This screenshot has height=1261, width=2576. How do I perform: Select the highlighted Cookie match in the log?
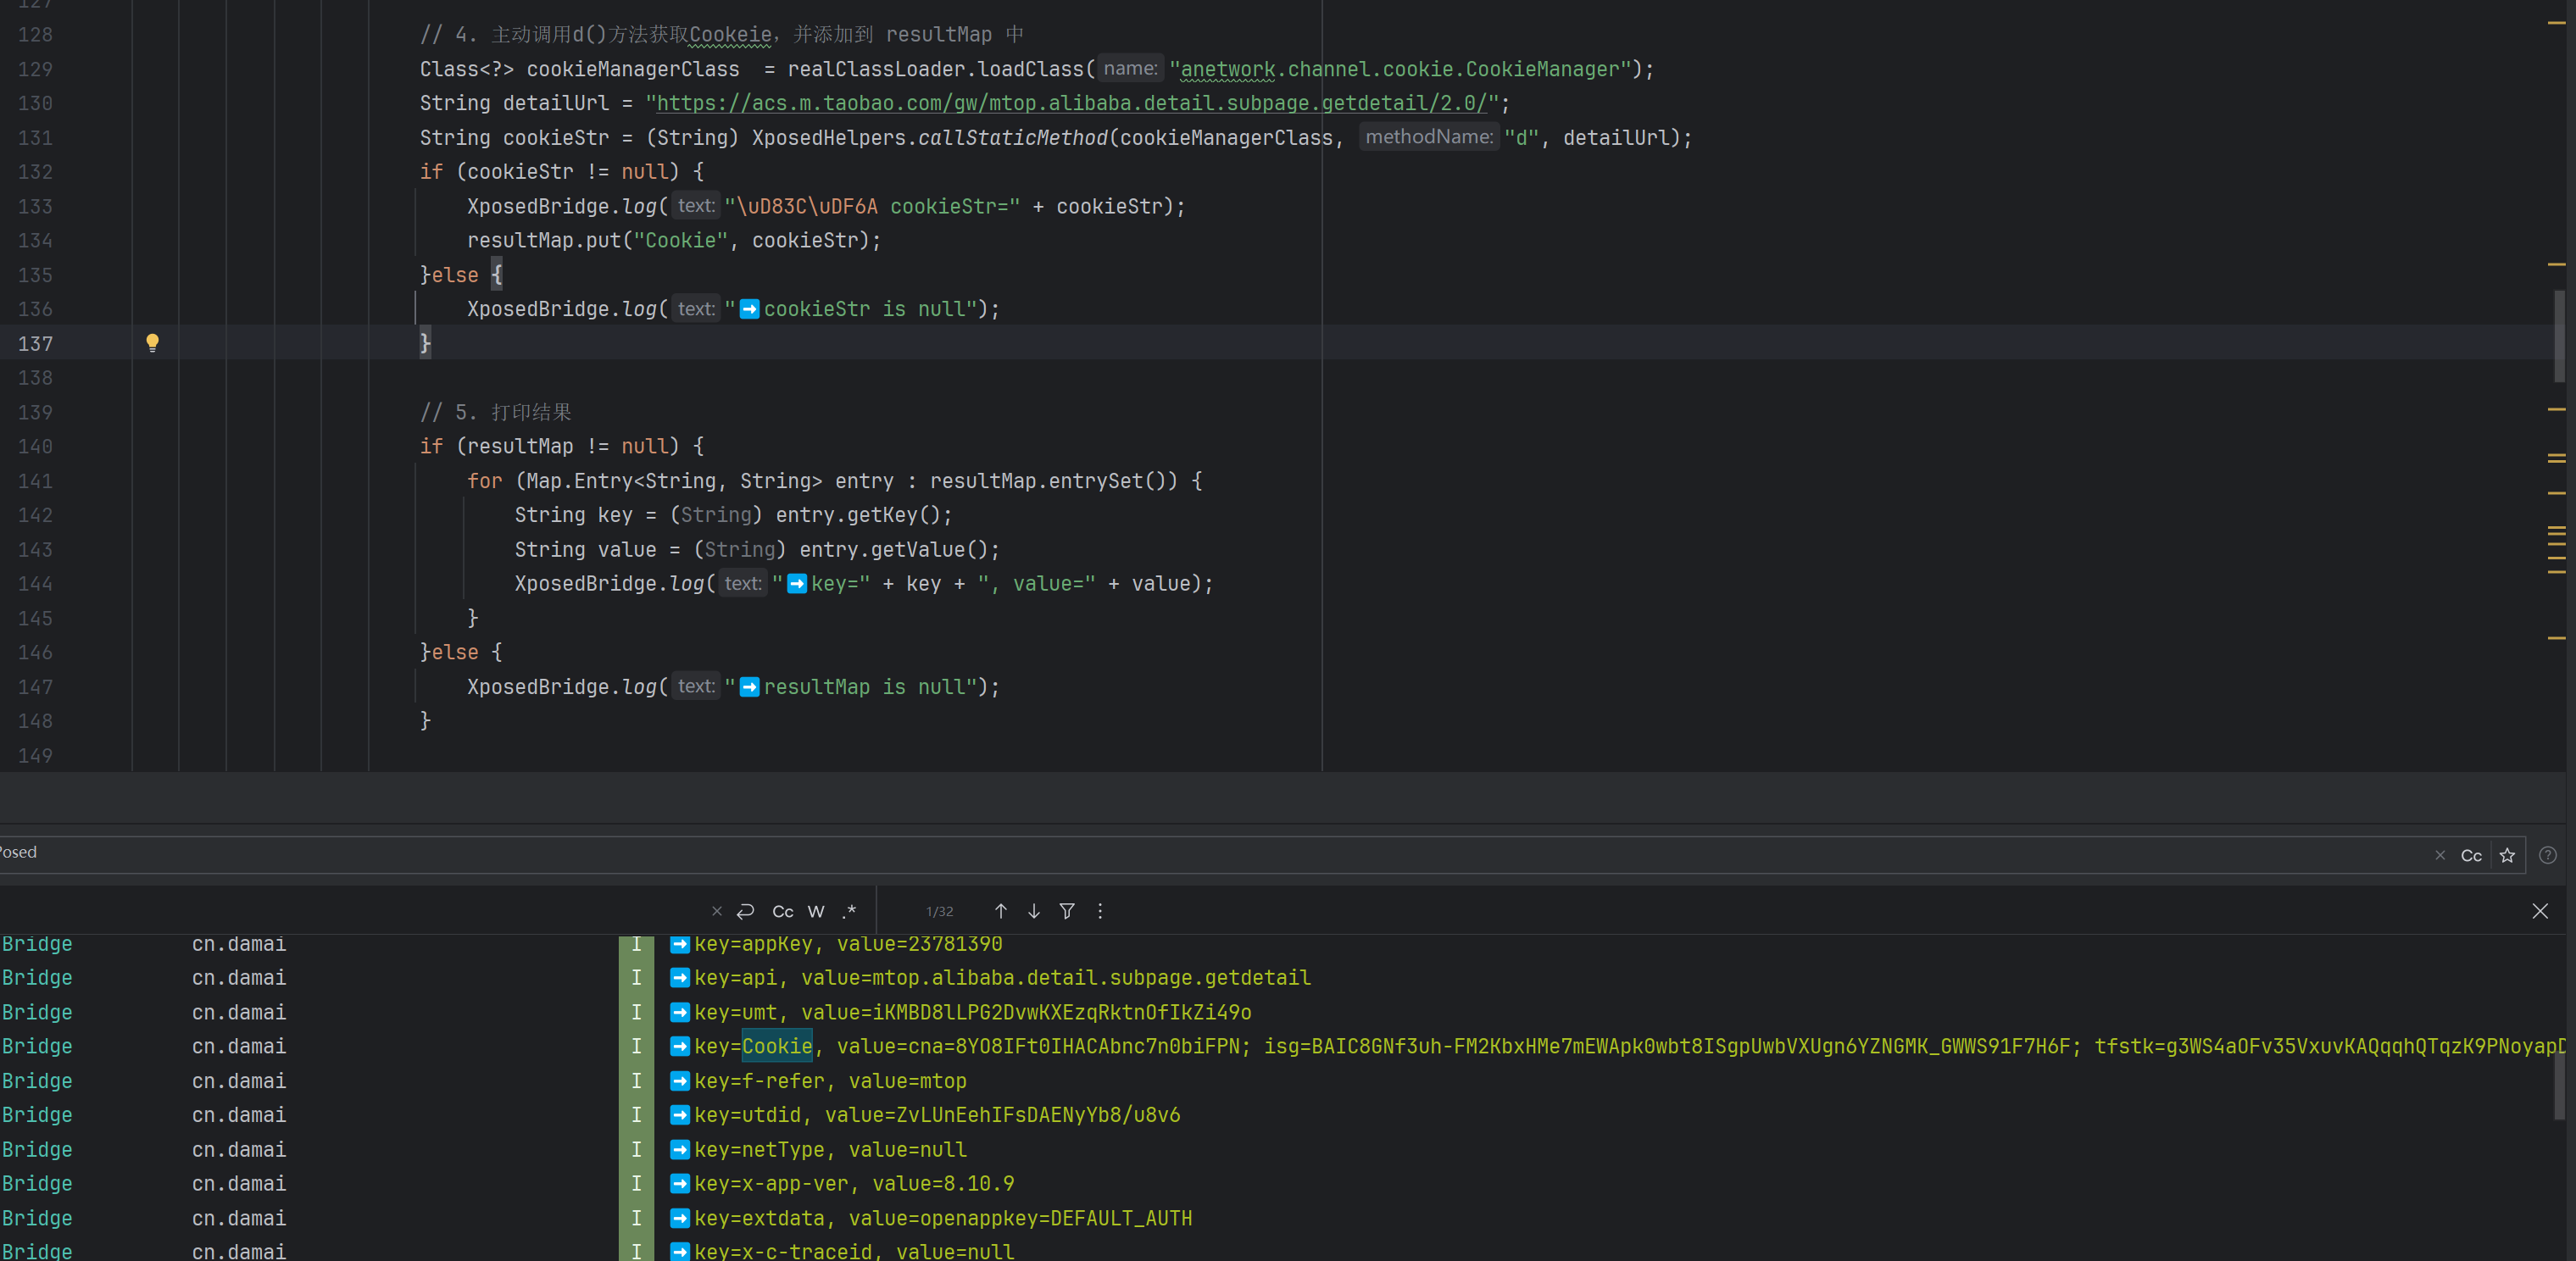pyautogui.click(x=777, y=1046)
